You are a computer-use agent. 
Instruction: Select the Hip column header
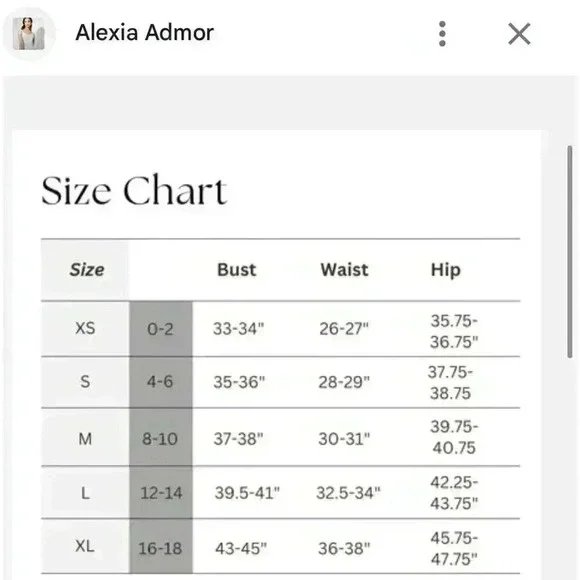[446, 270]
